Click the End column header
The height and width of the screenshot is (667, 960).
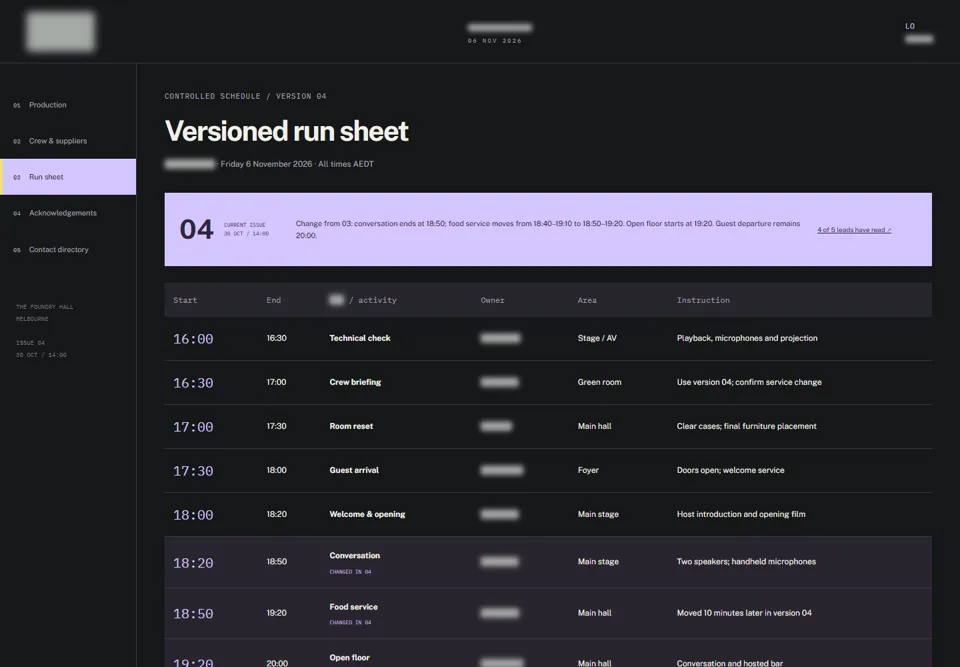[274, 300]
